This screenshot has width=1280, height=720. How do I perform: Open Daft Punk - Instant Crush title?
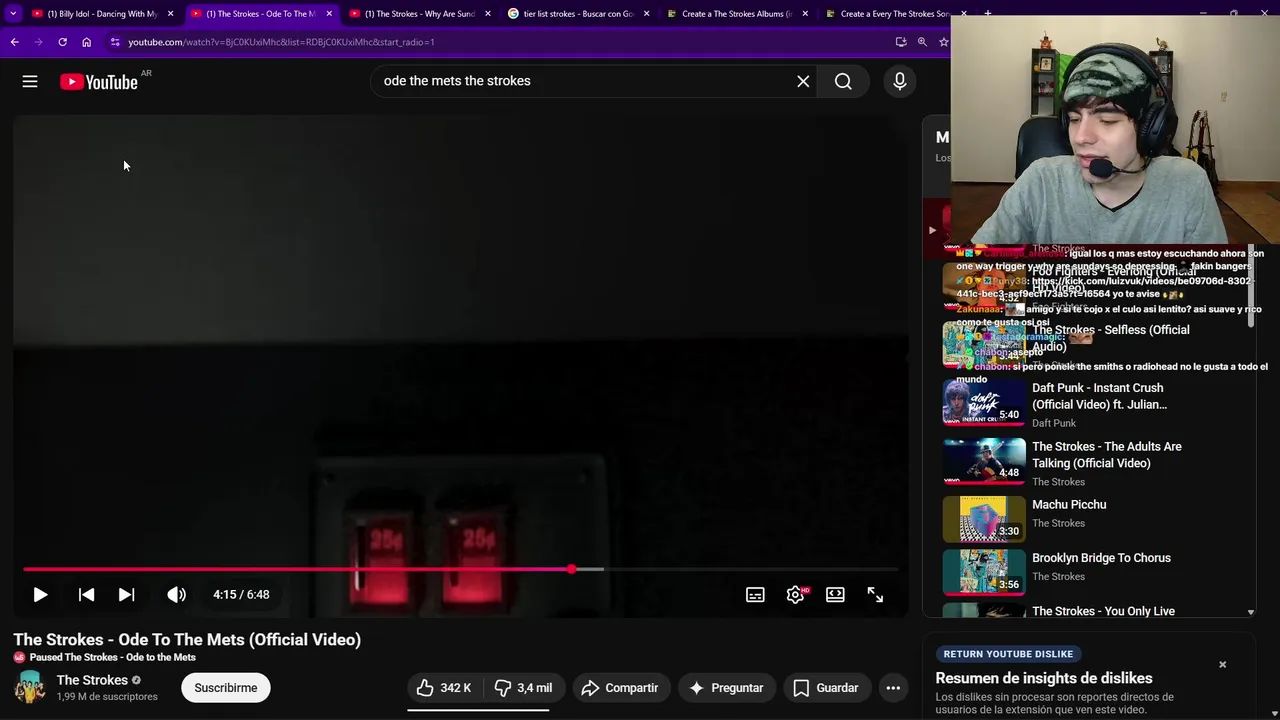[1099, 396]
